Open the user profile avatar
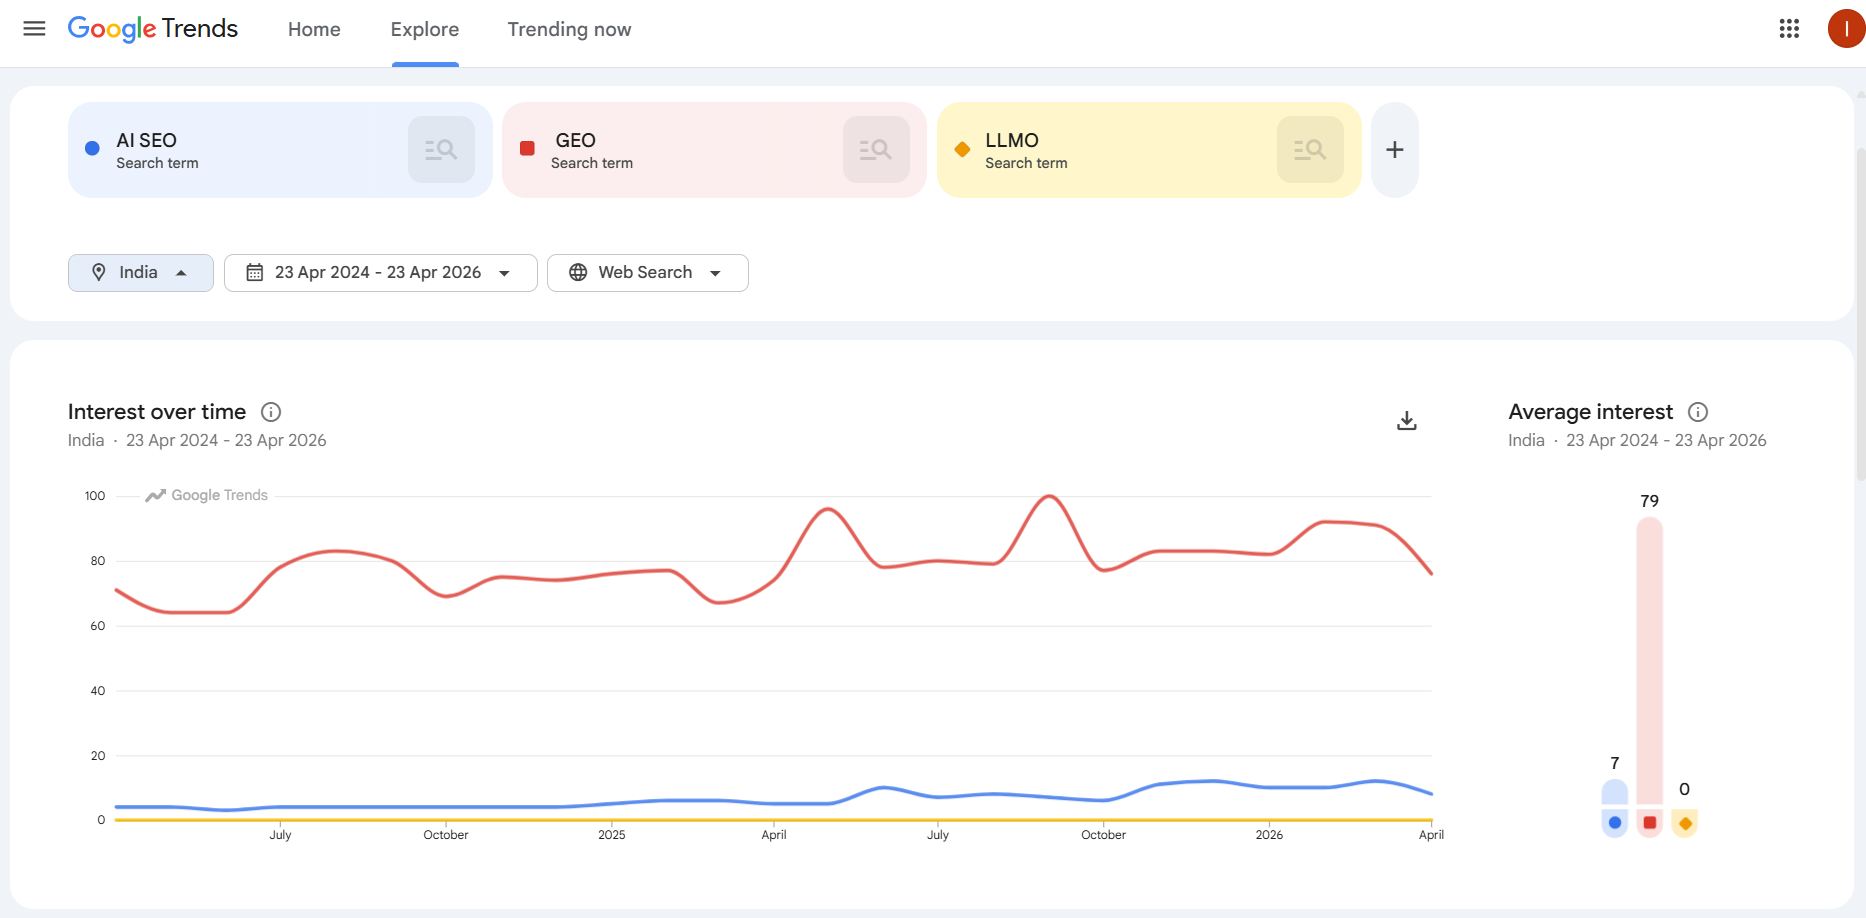 (1845, 28)
